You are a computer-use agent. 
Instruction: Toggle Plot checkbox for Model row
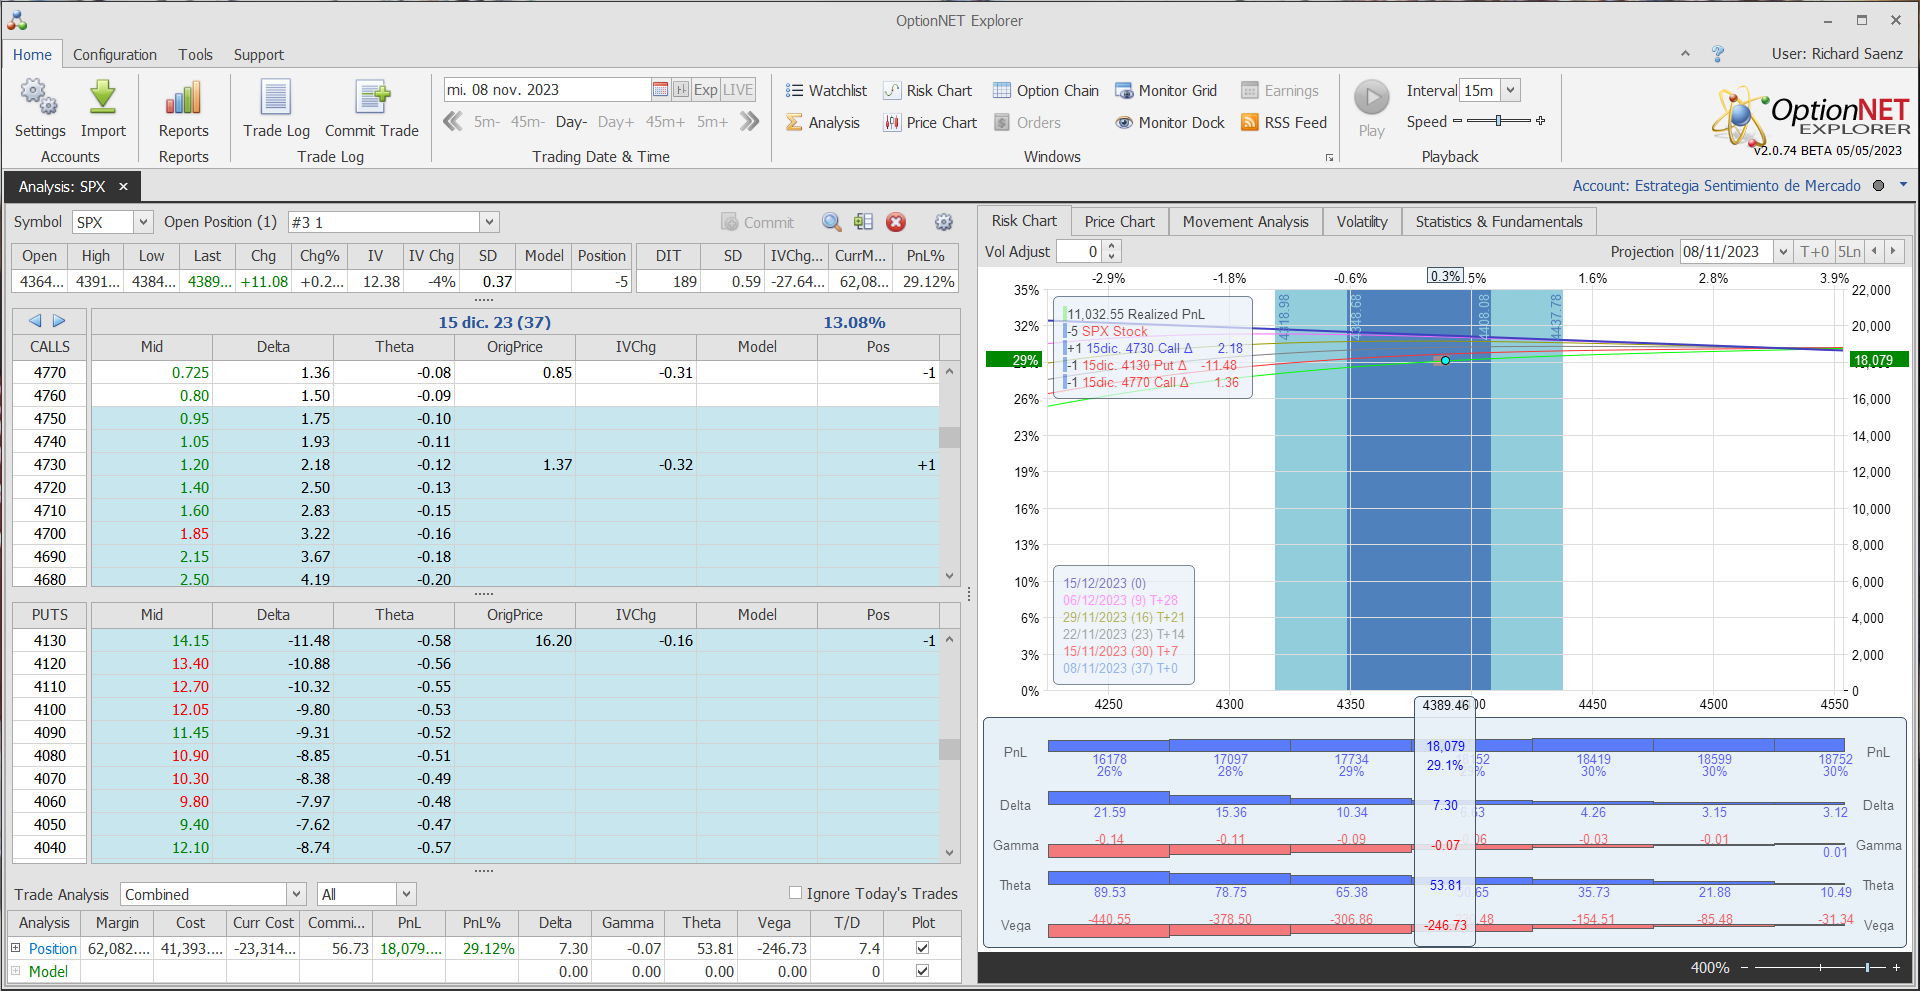[x=922, y=971]
